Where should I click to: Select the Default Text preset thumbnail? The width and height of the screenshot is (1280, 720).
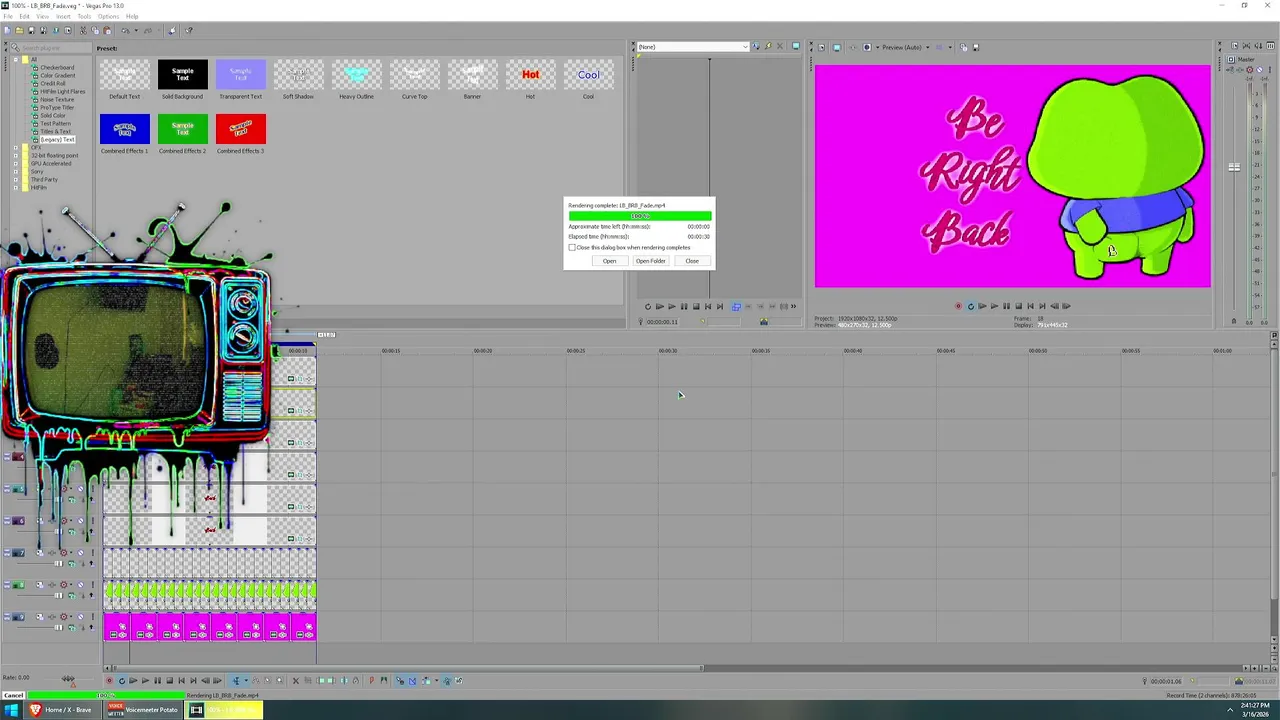click(x=125, y=75)
